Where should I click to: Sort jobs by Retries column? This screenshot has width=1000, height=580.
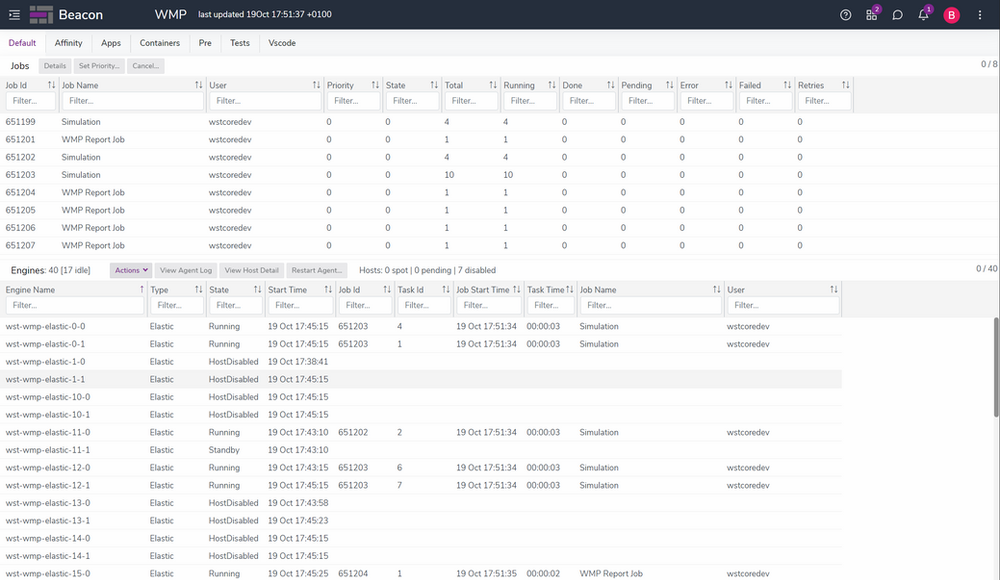(x=846, y=85)
